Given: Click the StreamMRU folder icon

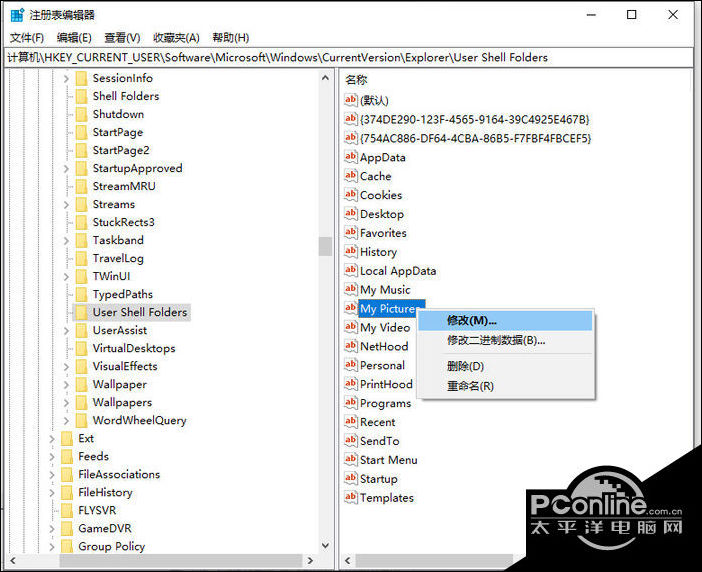Looking at the screenshot, I should [x=81, y=186].
